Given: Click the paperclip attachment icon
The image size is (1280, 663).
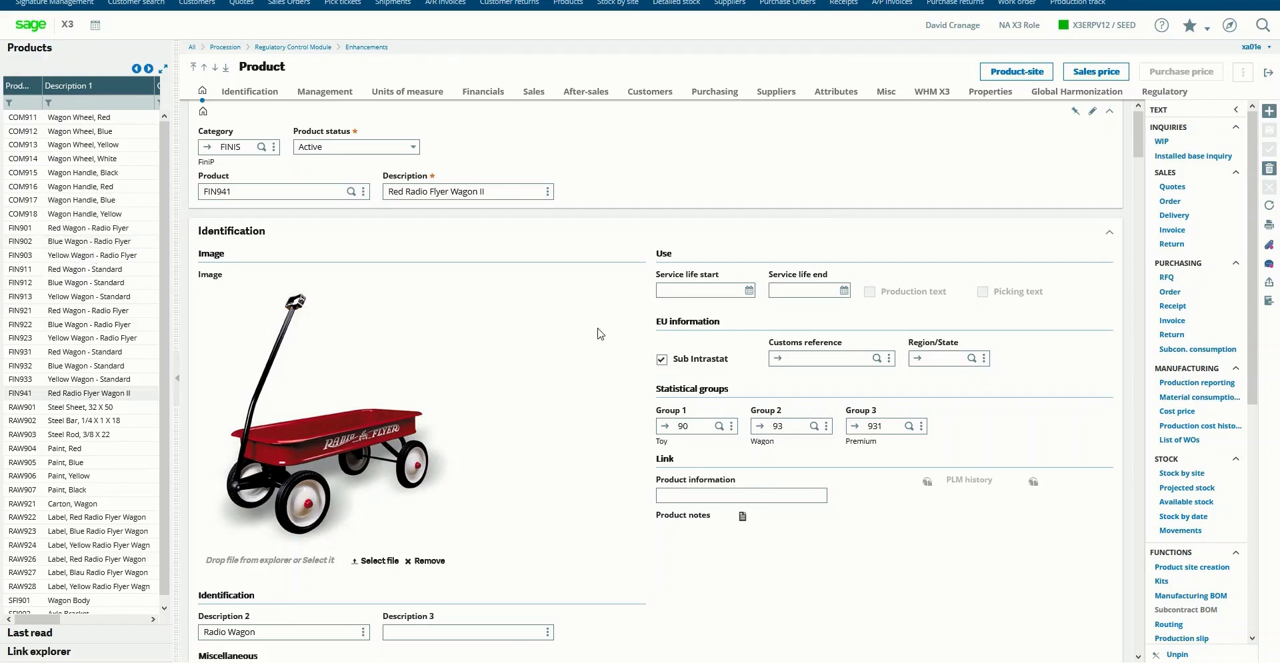Looking at the screenshot, I should [1269, 245].
